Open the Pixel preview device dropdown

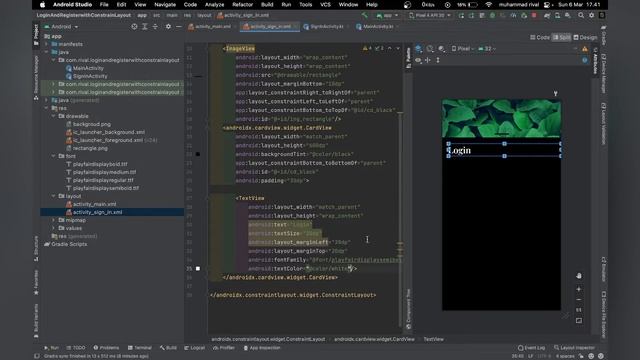463,49
